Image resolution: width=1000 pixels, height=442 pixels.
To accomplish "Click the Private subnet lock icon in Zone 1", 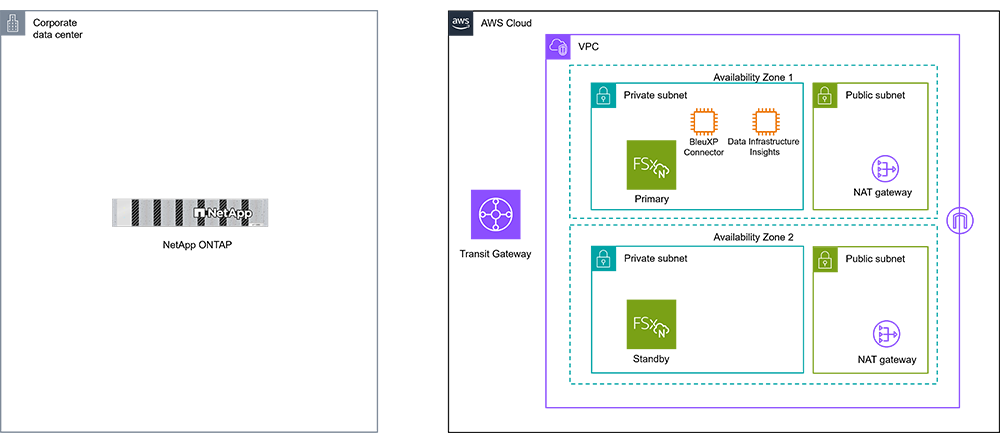I will (x=603, y=96).
